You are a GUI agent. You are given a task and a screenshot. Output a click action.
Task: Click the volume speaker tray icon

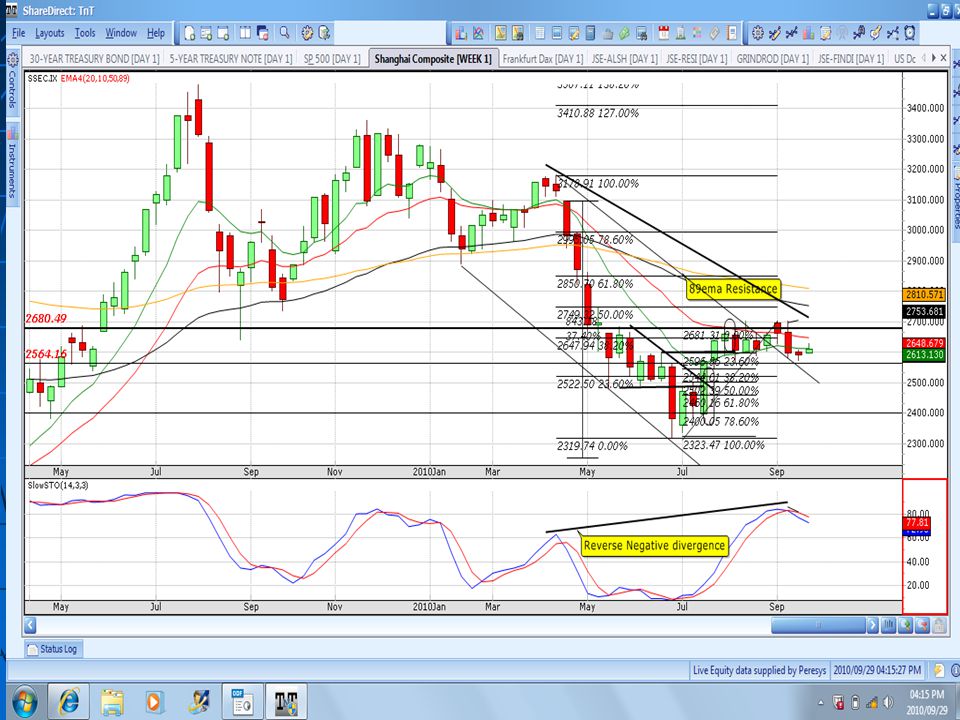[x=888, y=702]
